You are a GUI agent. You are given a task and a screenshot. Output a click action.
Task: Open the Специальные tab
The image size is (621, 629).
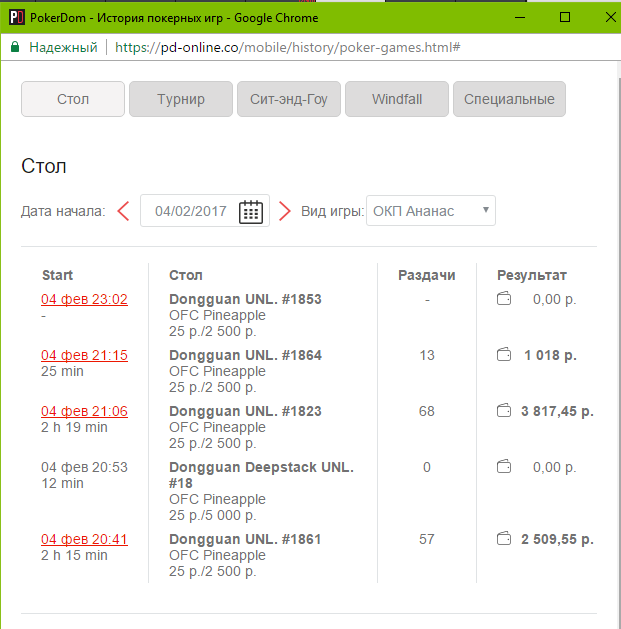coord(509,99)
